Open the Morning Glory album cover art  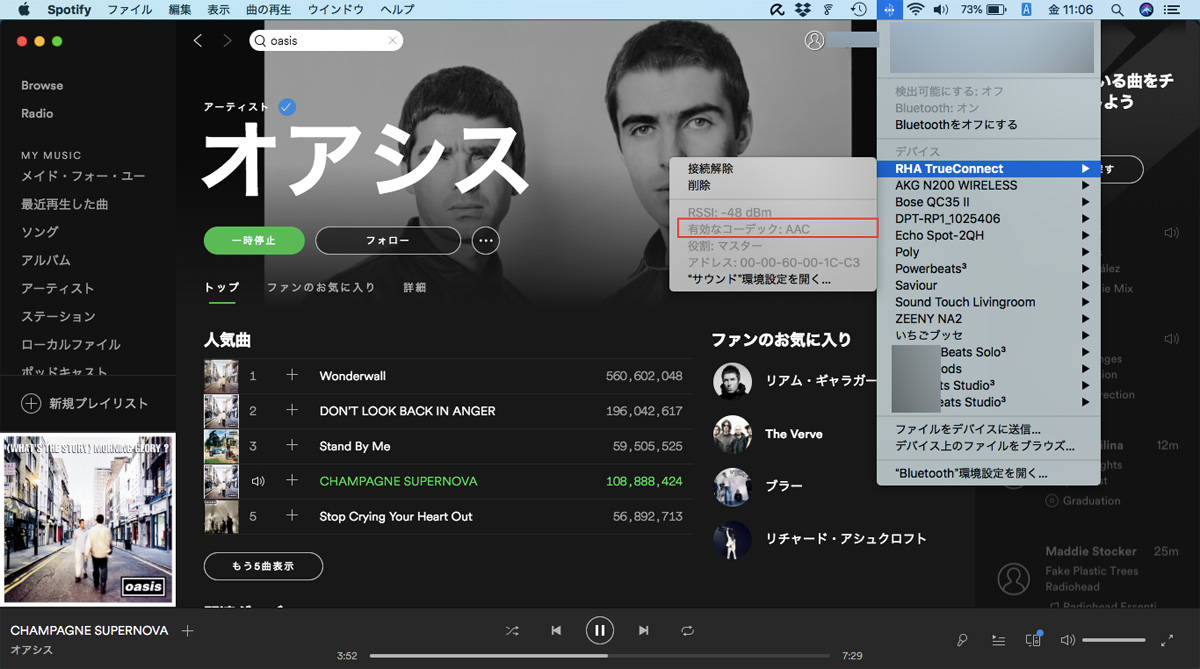coord(88,519)
